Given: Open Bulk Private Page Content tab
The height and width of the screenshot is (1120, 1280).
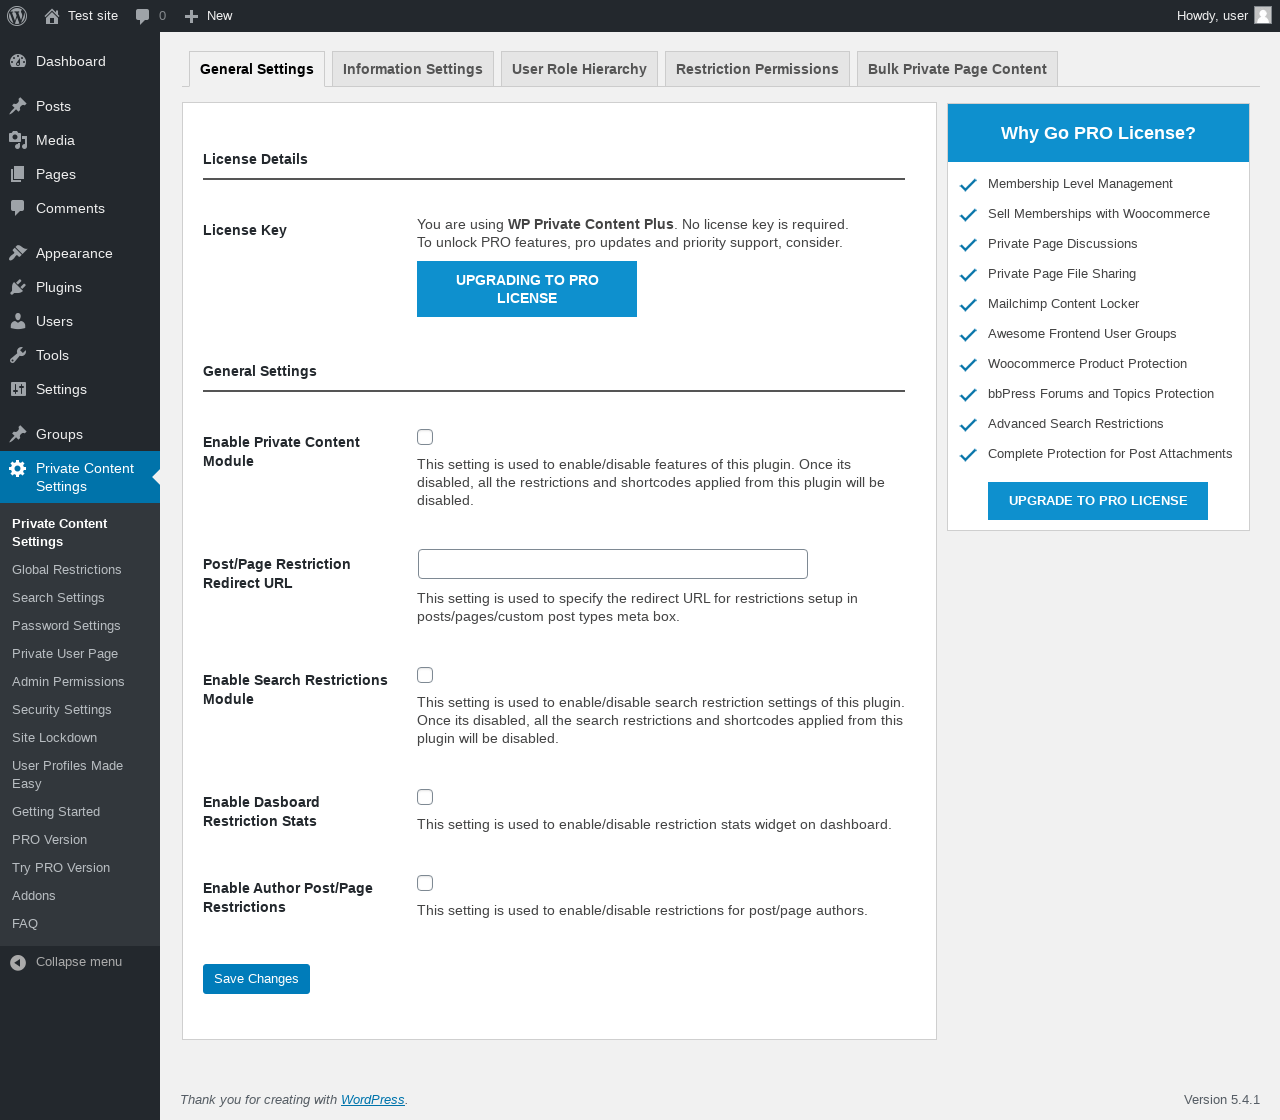Looking at the screenshot, I should coord(957,69).
